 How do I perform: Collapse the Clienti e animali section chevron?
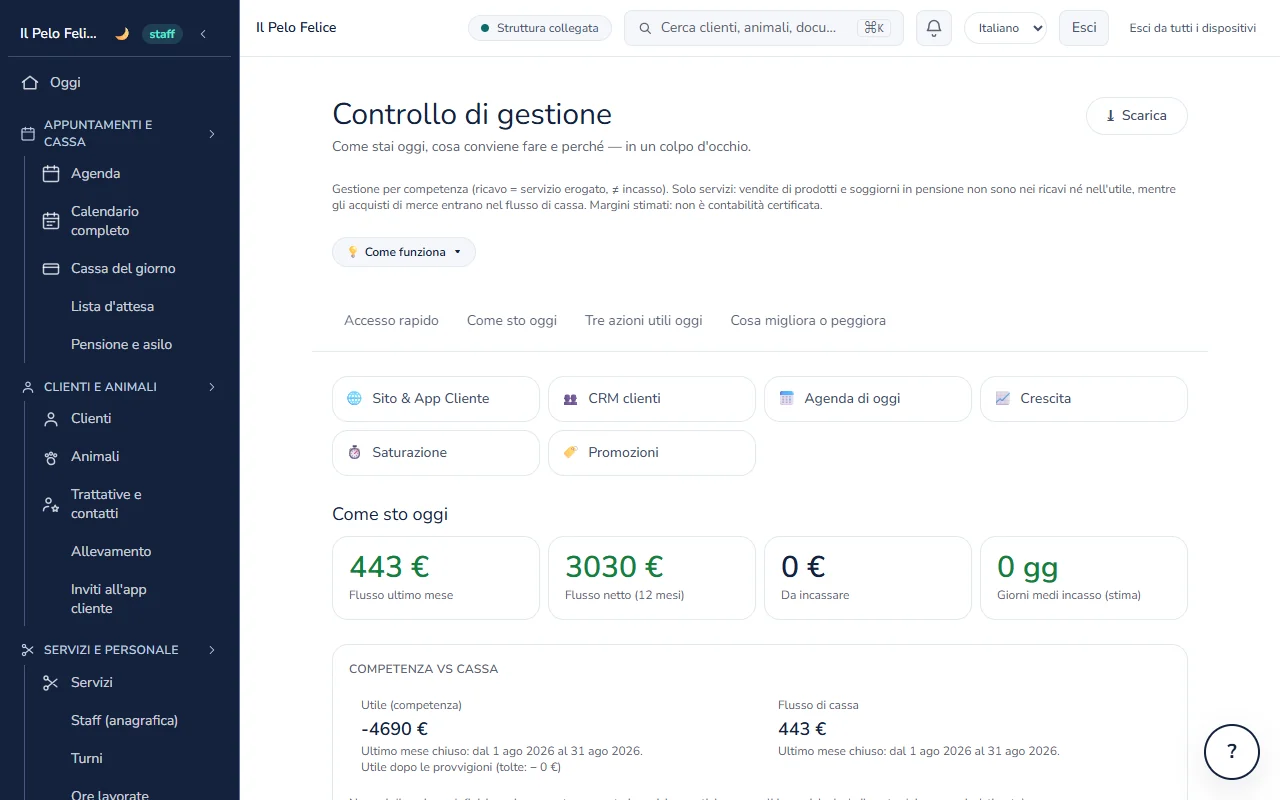(211, 387)
